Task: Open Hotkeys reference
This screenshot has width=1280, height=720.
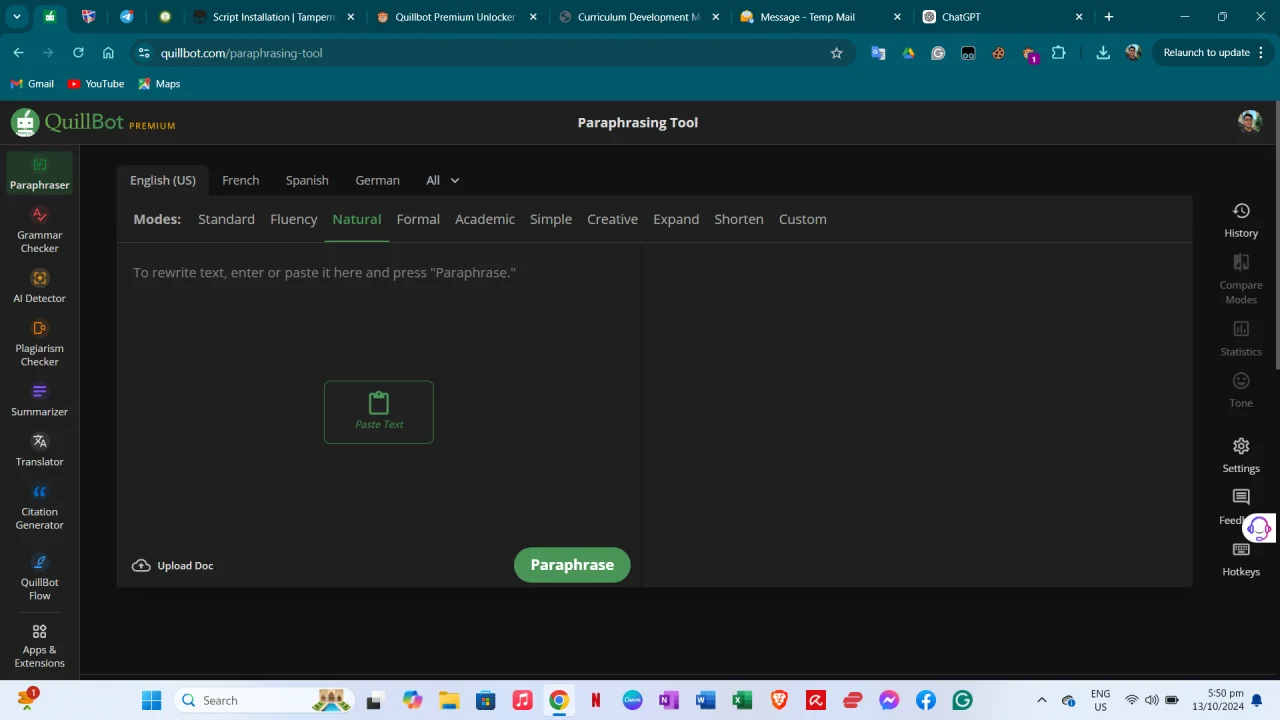Action: coord(1241,559)
